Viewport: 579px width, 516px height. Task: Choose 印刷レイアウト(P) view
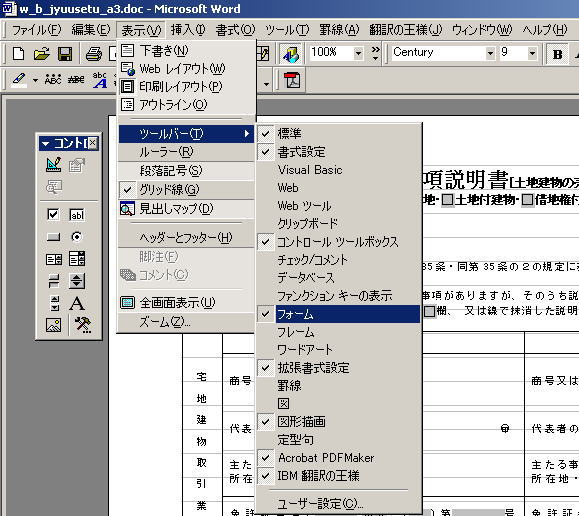(x=186, y=86)
